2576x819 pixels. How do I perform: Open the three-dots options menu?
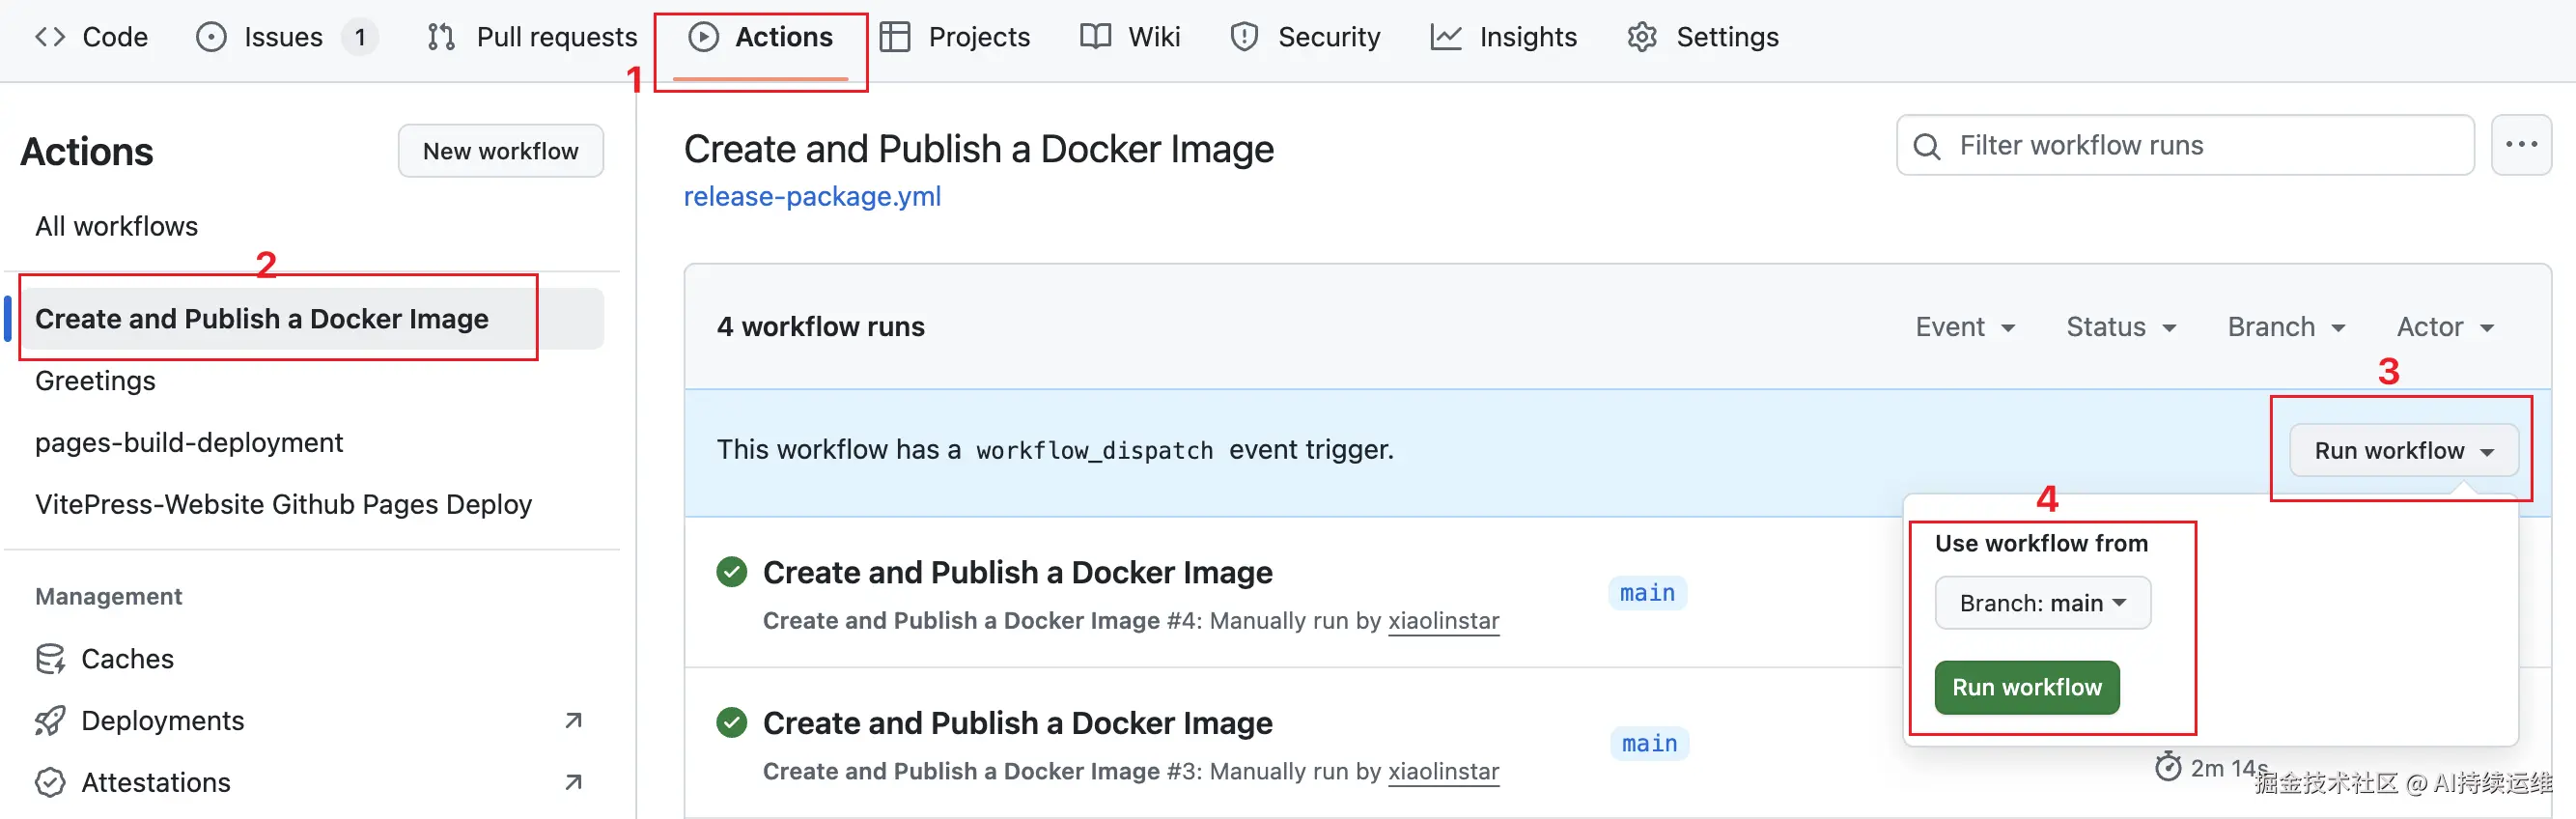pyautogui.click(x=2521, y=145)
